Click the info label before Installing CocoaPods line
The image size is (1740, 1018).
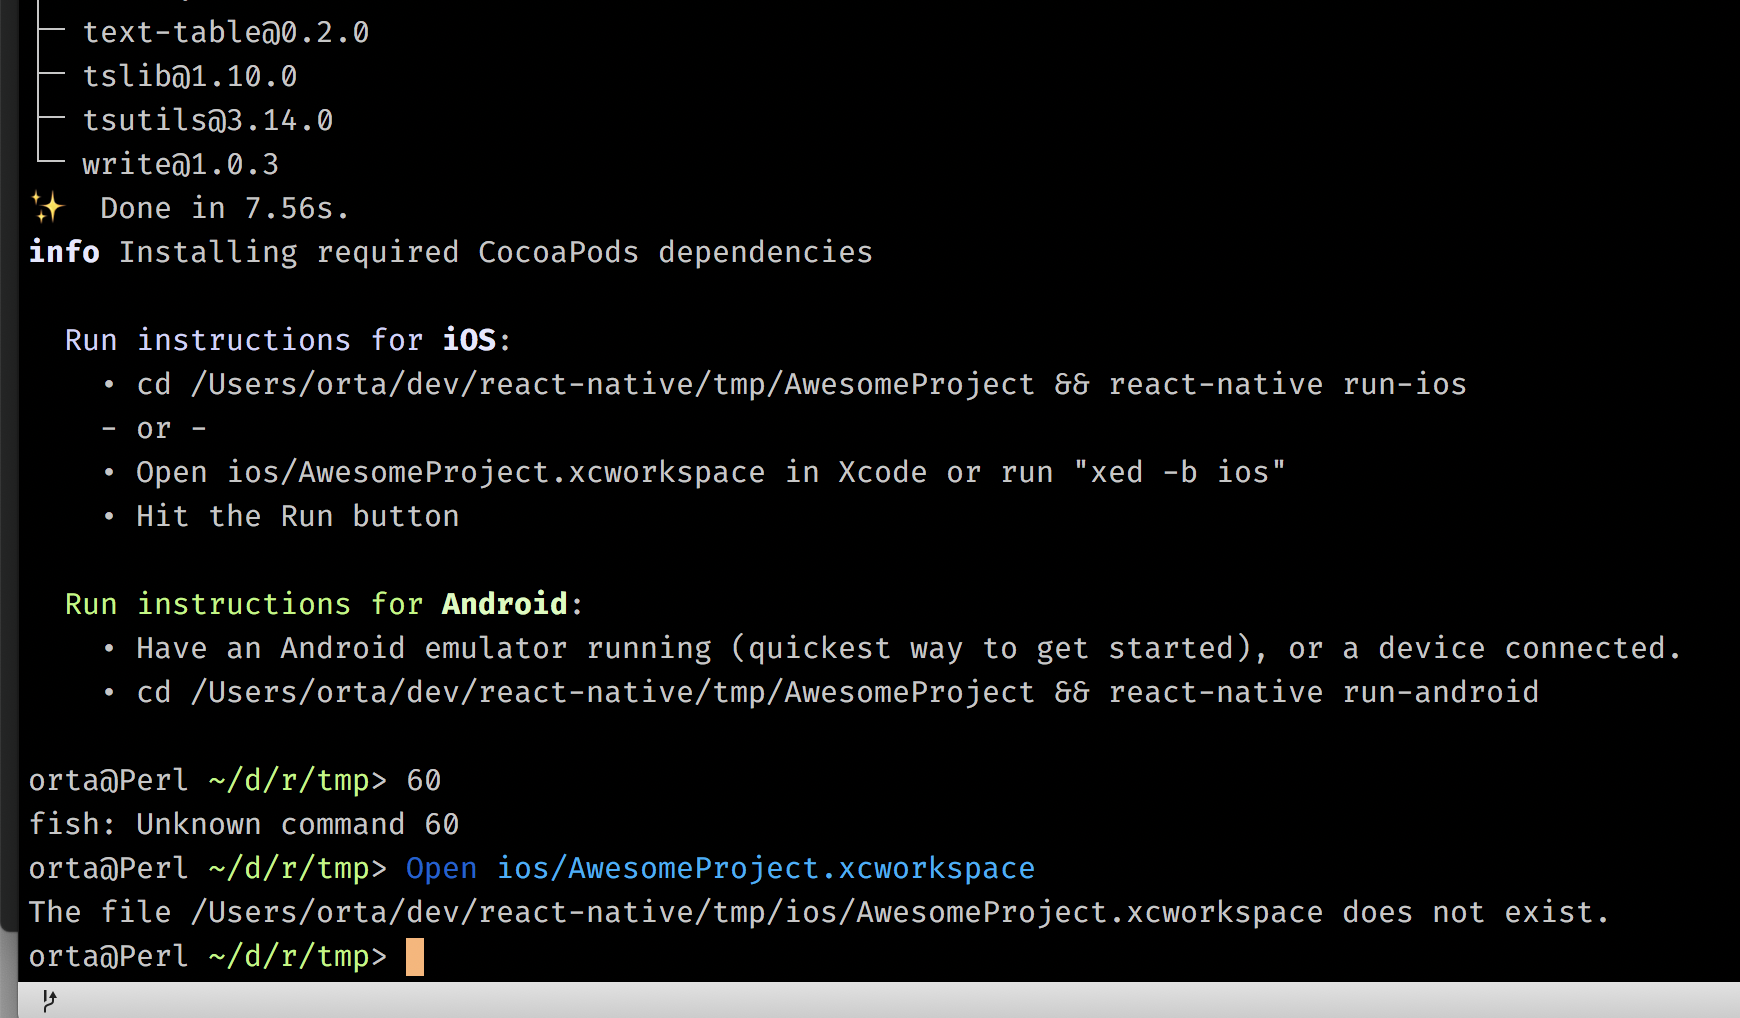[x=63, y=251]
